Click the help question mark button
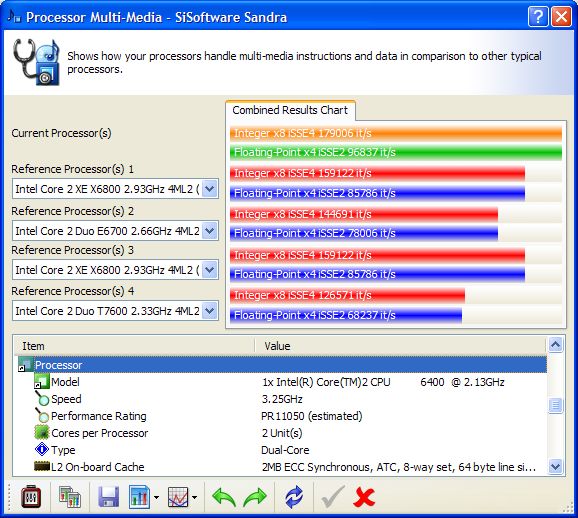This screenshot has height=518, width=578. (538, 17)
